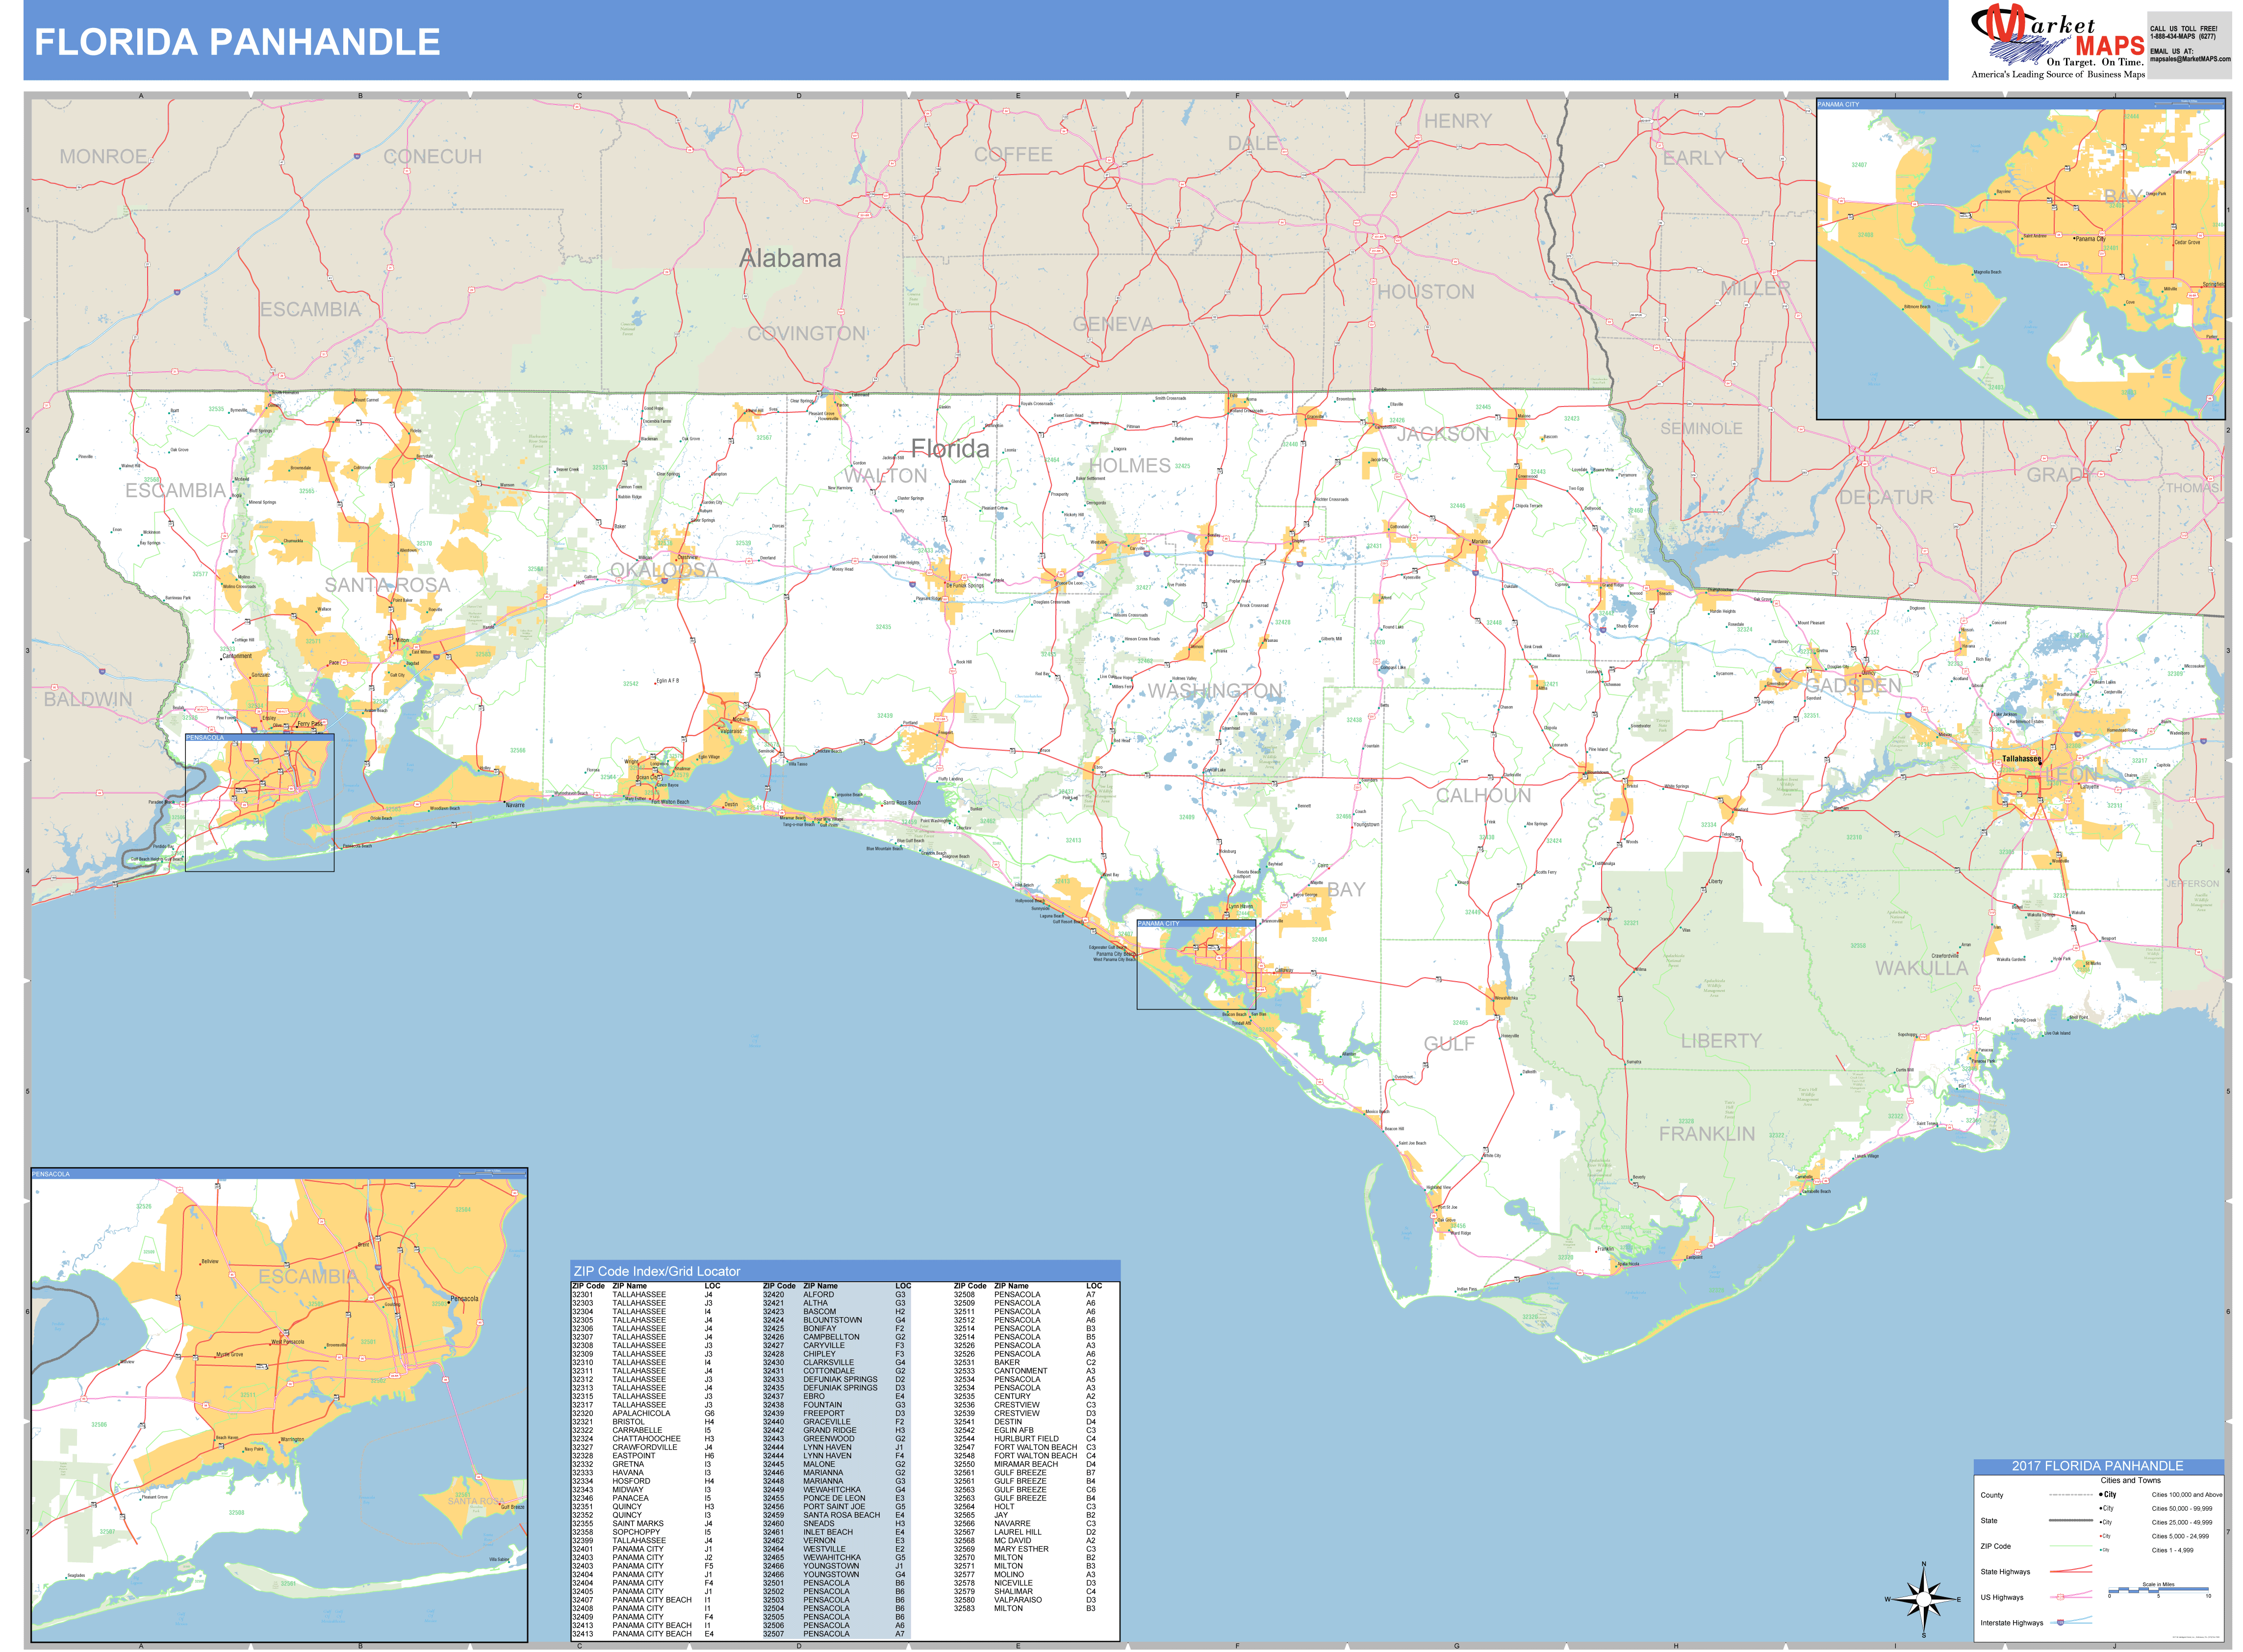Click the Tallahassee city label

[2021, 759]
